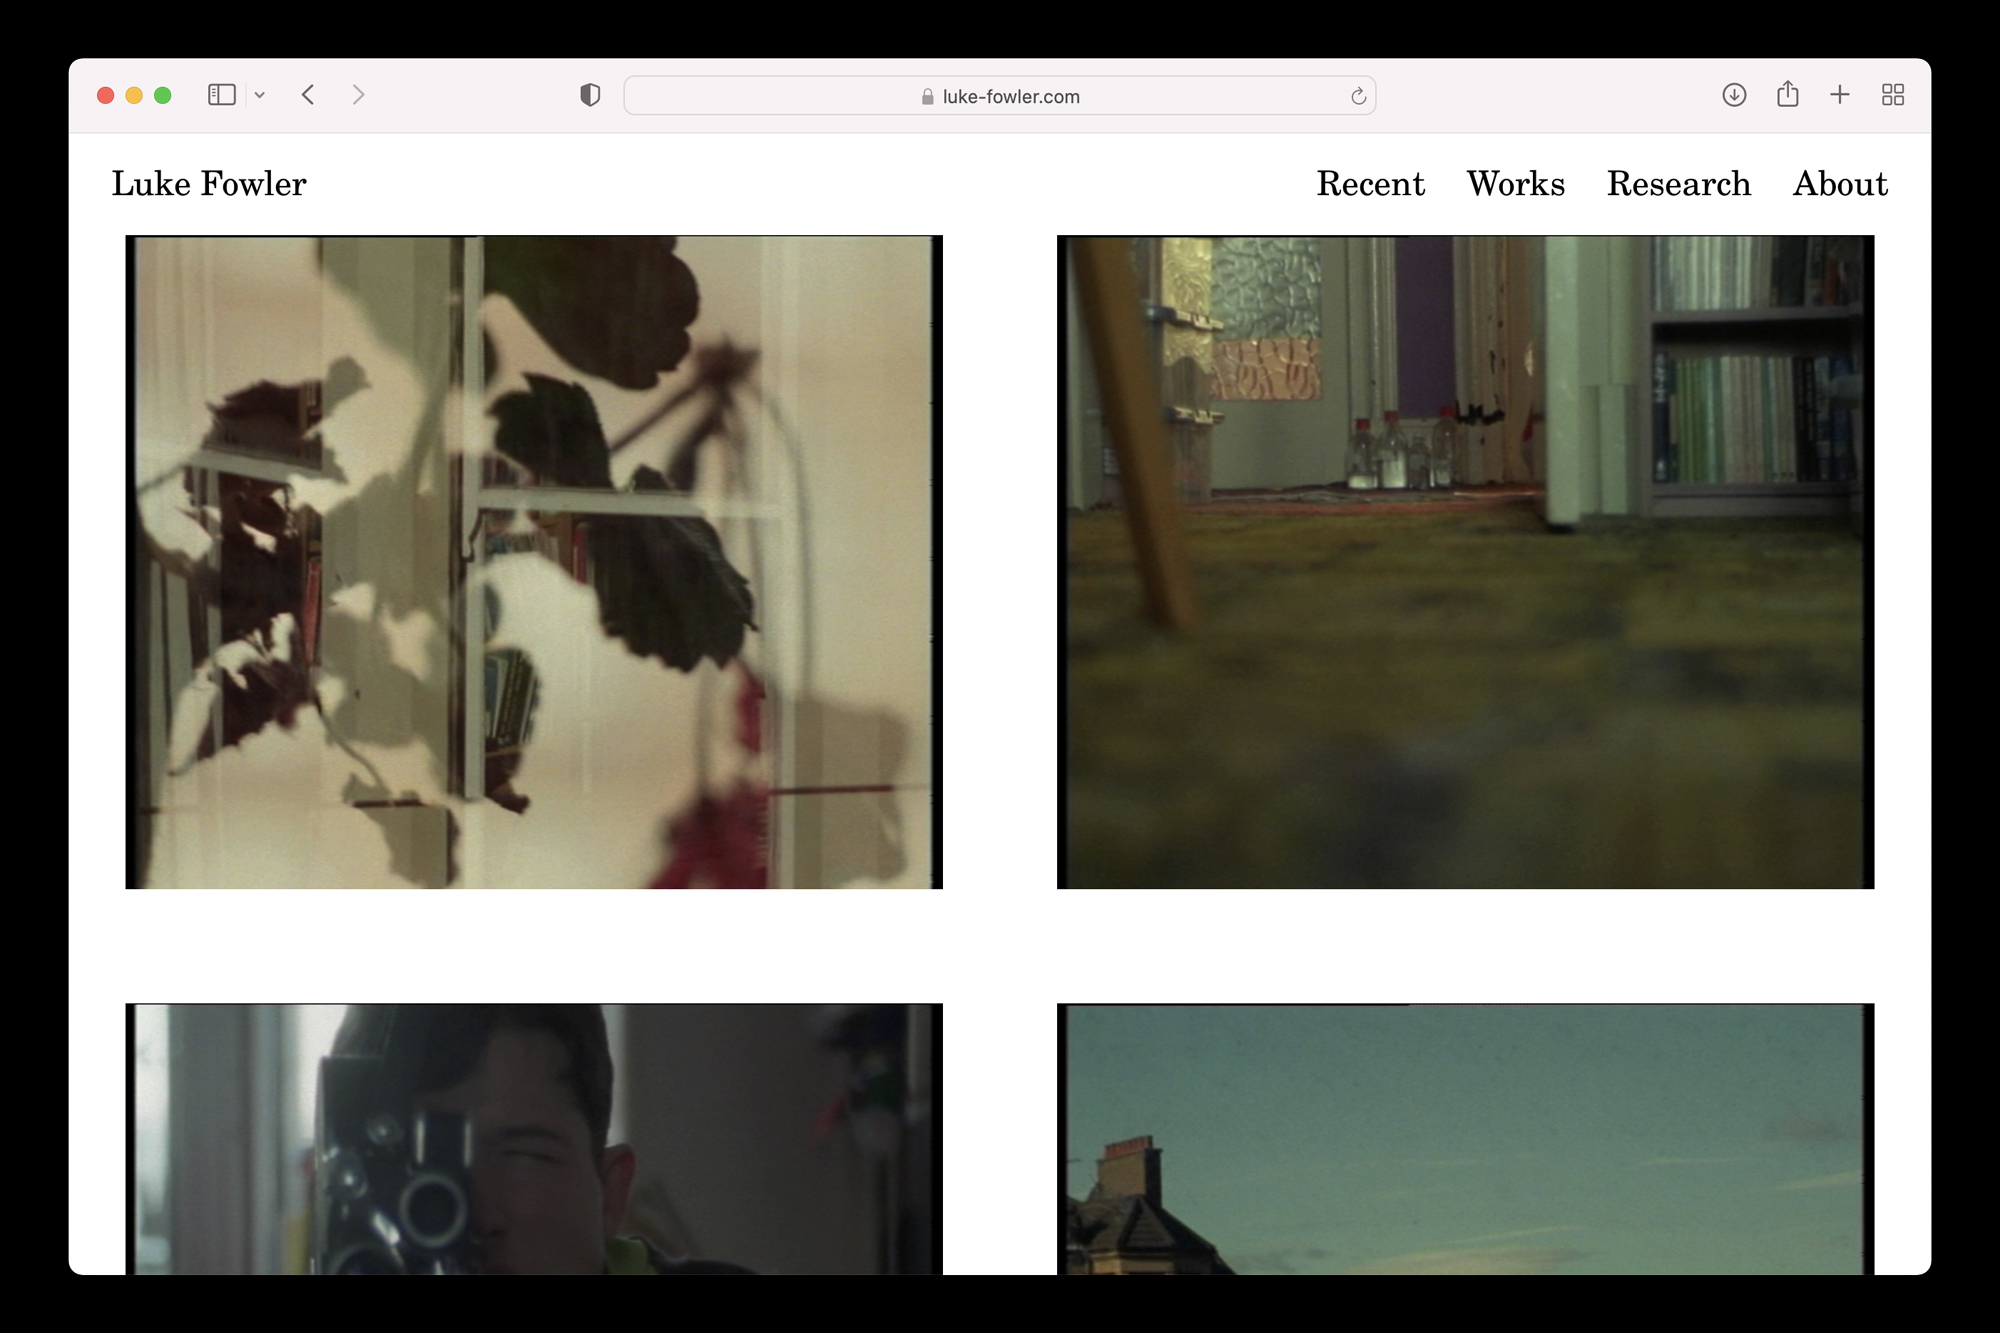
Task: Show the downloads icon
Action: pos(1734,95)
